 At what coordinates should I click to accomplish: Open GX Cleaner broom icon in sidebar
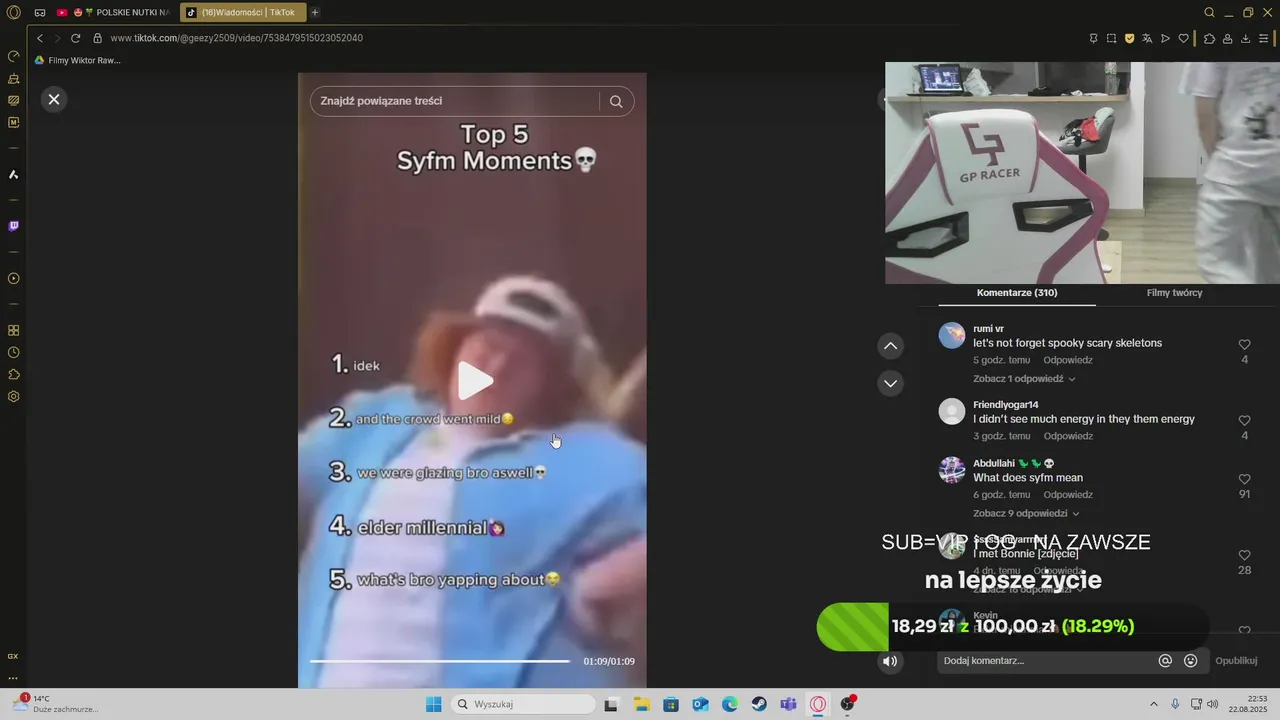pyautogui.click(x=14, y=78)
